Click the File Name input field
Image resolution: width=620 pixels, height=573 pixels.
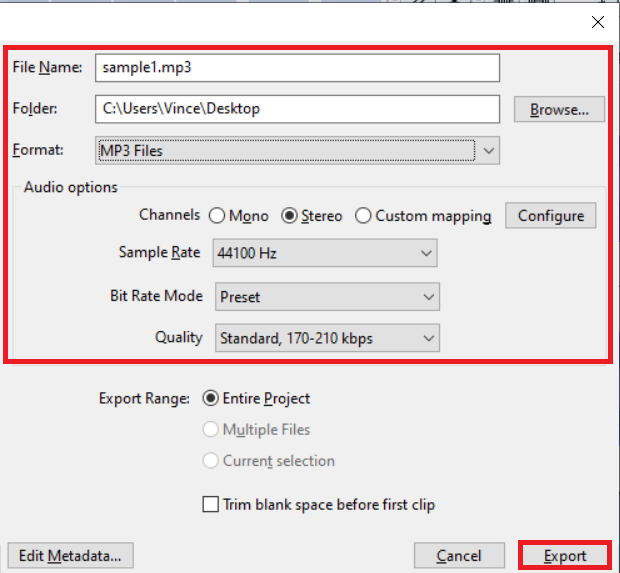tap(297, 68)
